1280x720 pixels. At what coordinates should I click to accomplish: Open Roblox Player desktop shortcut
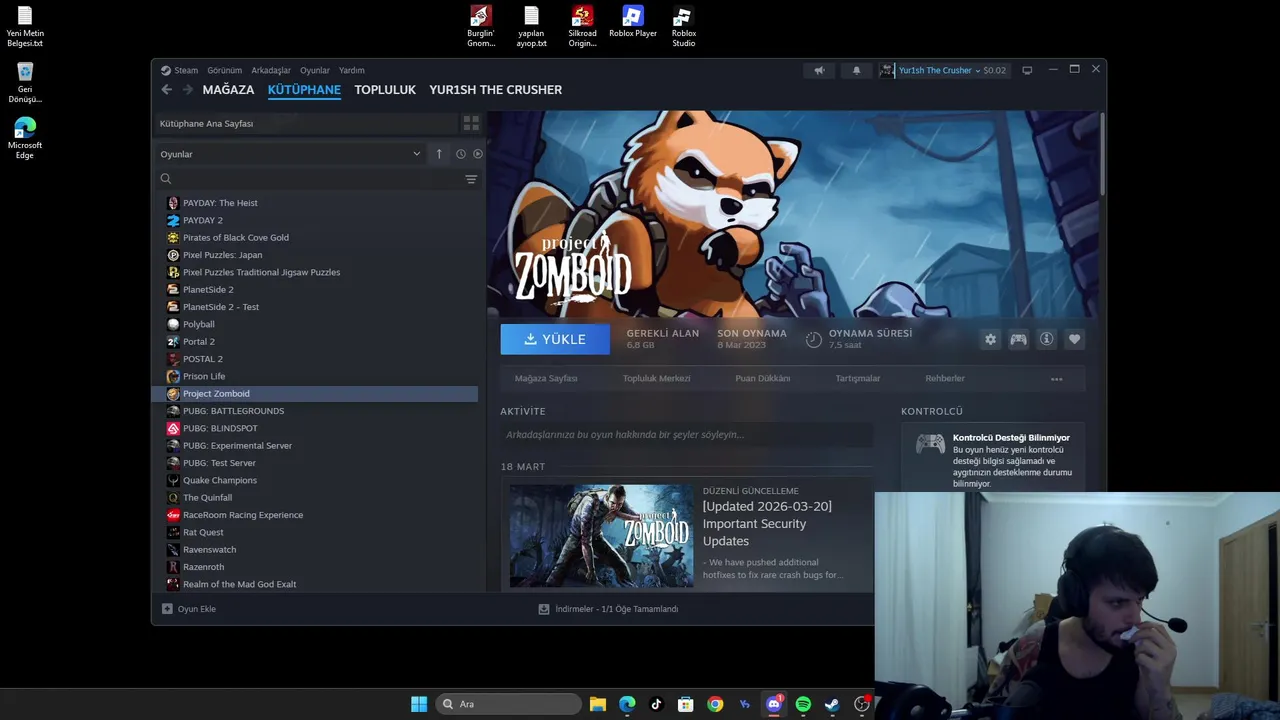pyautogui.click(x=633, y=22)
